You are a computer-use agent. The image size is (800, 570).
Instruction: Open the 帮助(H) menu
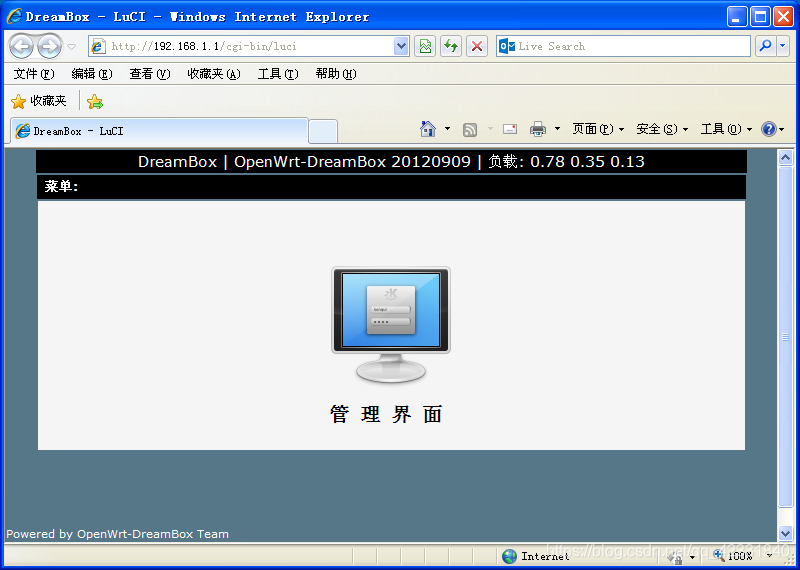tap(336, 74)
